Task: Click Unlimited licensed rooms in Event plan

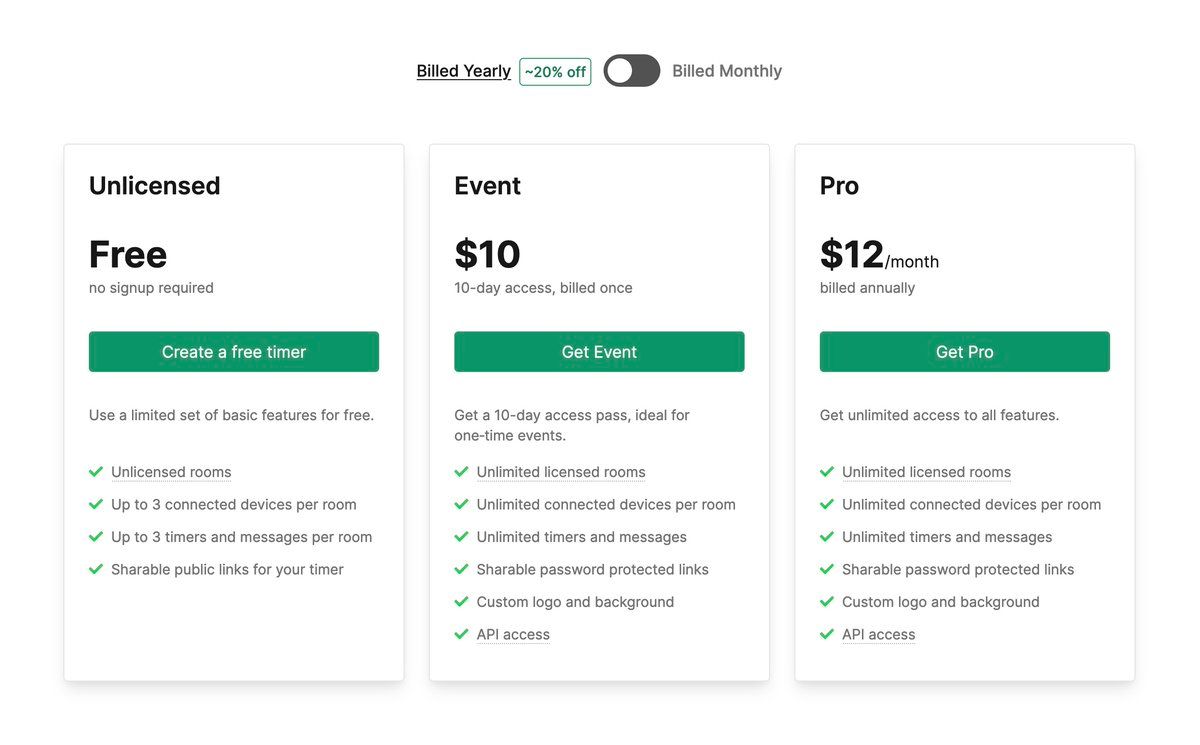Action: [561, 472]
